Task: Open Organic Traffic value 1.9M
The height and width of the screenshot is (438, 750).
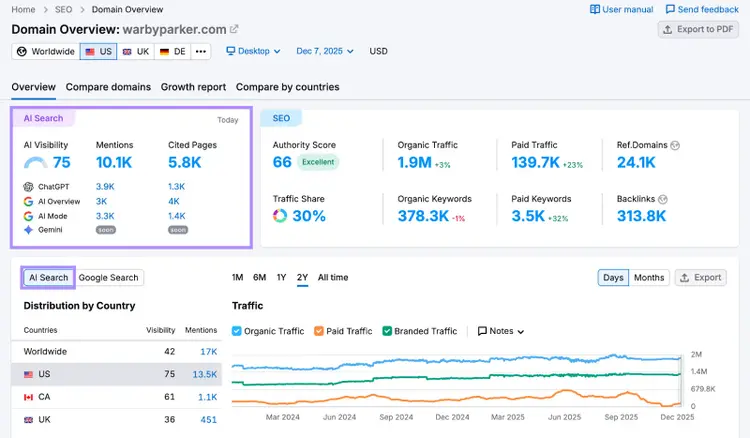Action: (415, 163)
